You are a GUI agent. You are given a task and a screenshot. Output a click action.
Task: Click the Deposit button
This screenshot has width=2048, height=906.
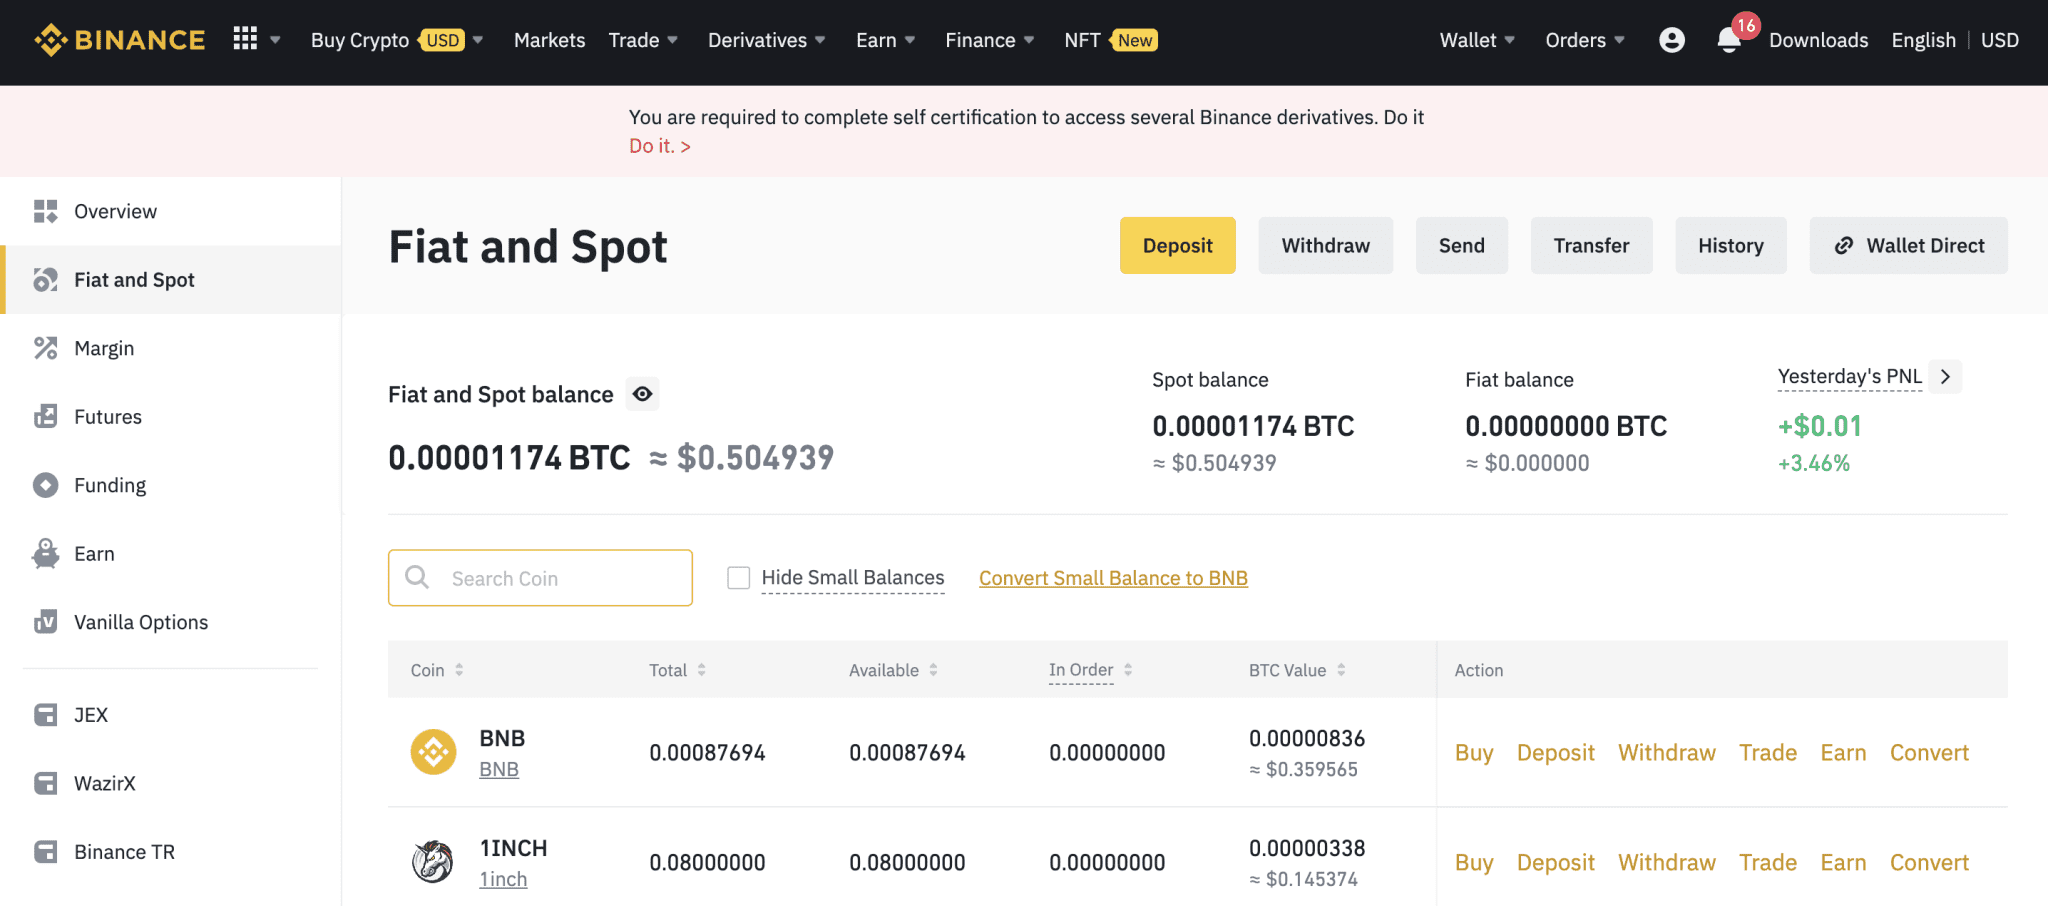coord(1177,245)
